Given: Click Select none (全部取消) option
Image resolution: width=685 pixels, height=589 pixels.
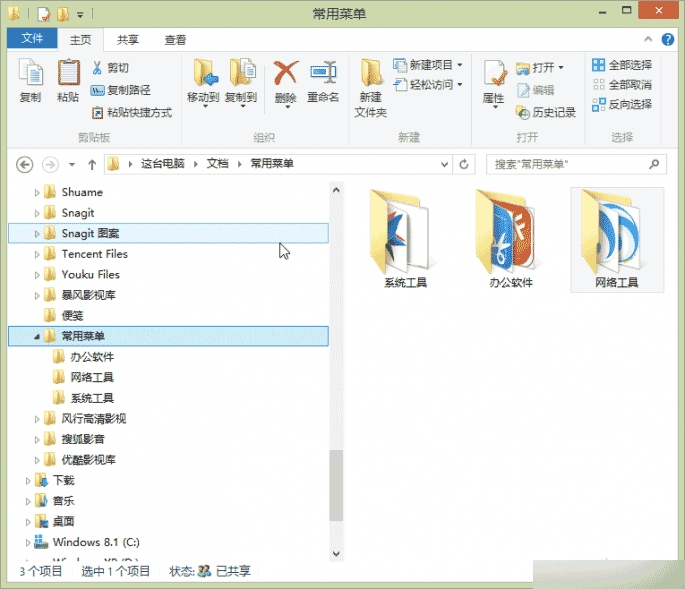Looking at the screenshot, I should [622, 84].
